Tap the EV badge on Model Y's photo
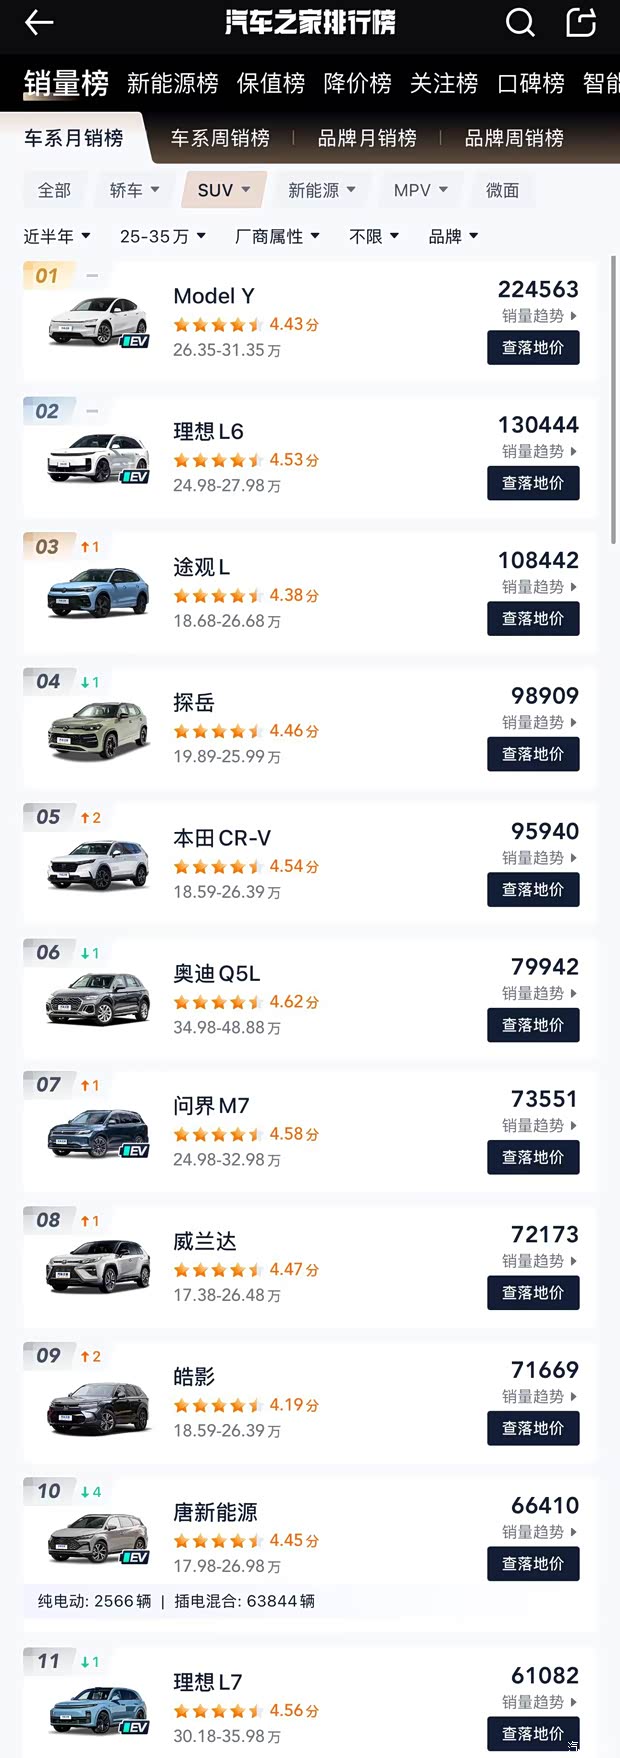620x1758 pixels. tap(136, 340)
